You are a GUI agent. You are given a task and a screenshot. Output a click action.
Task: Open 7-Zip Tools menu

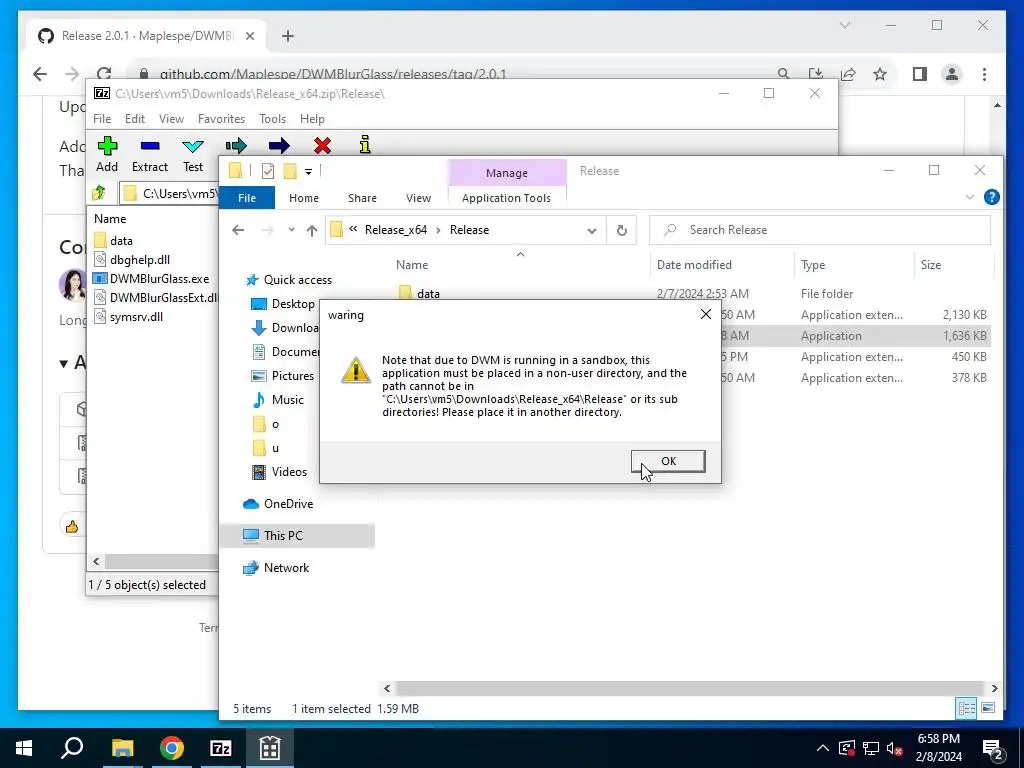click(x=272, y=119)
